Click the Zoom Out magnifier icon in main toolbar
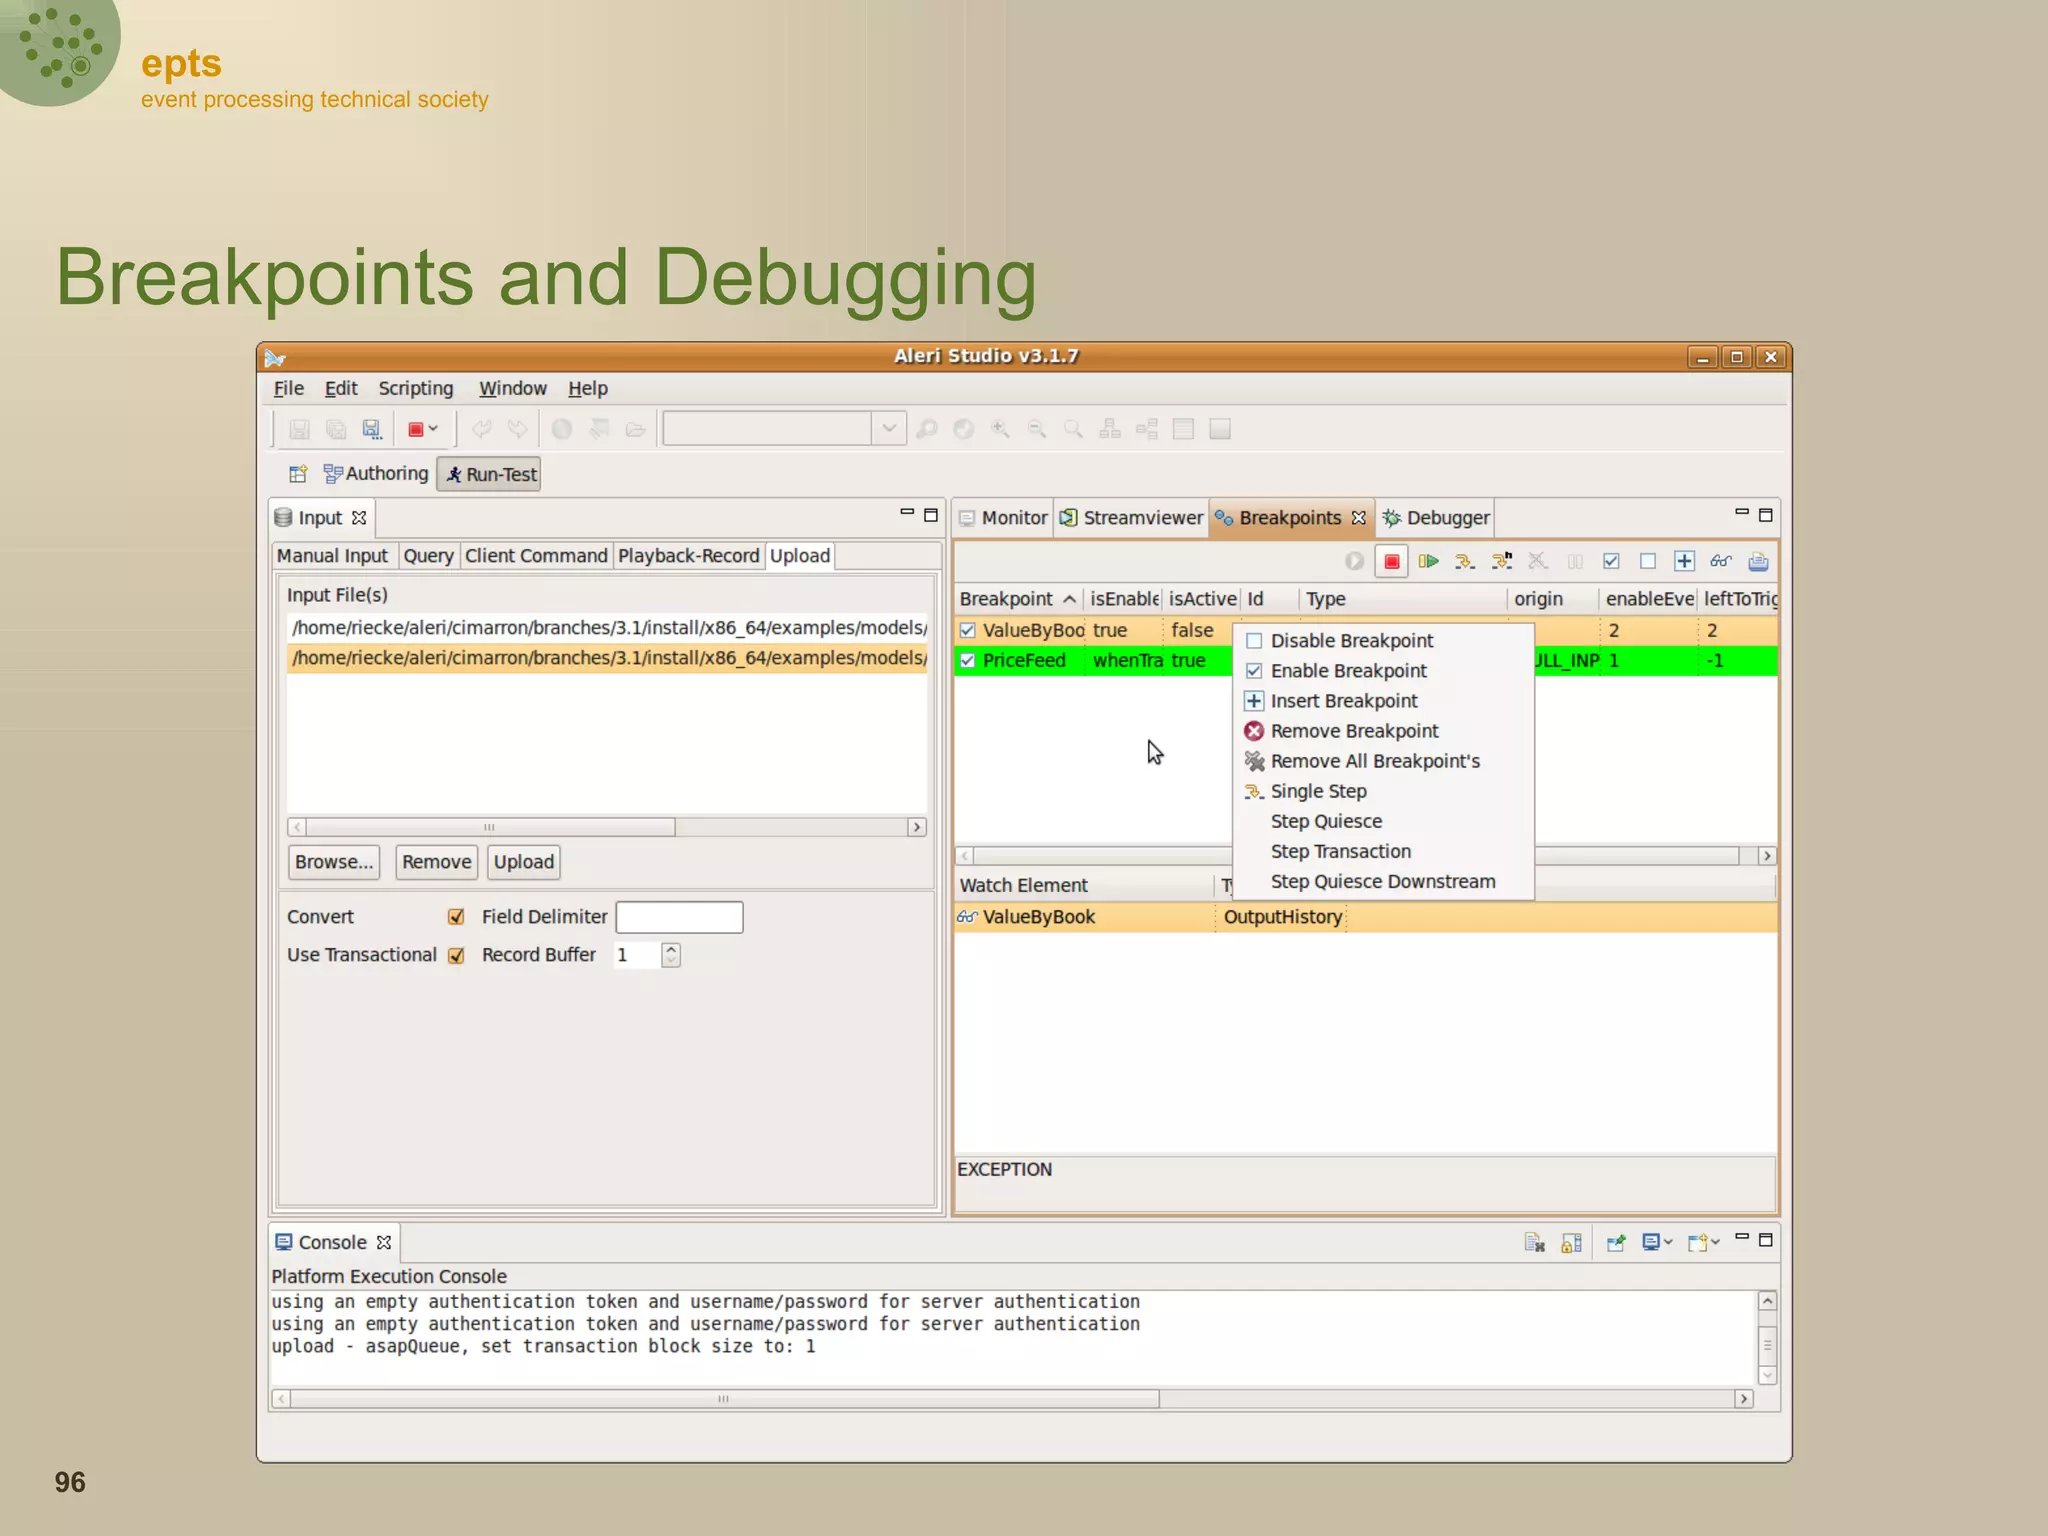This screenshot has height=1536, width=2048. click(x=1037, y=429)
